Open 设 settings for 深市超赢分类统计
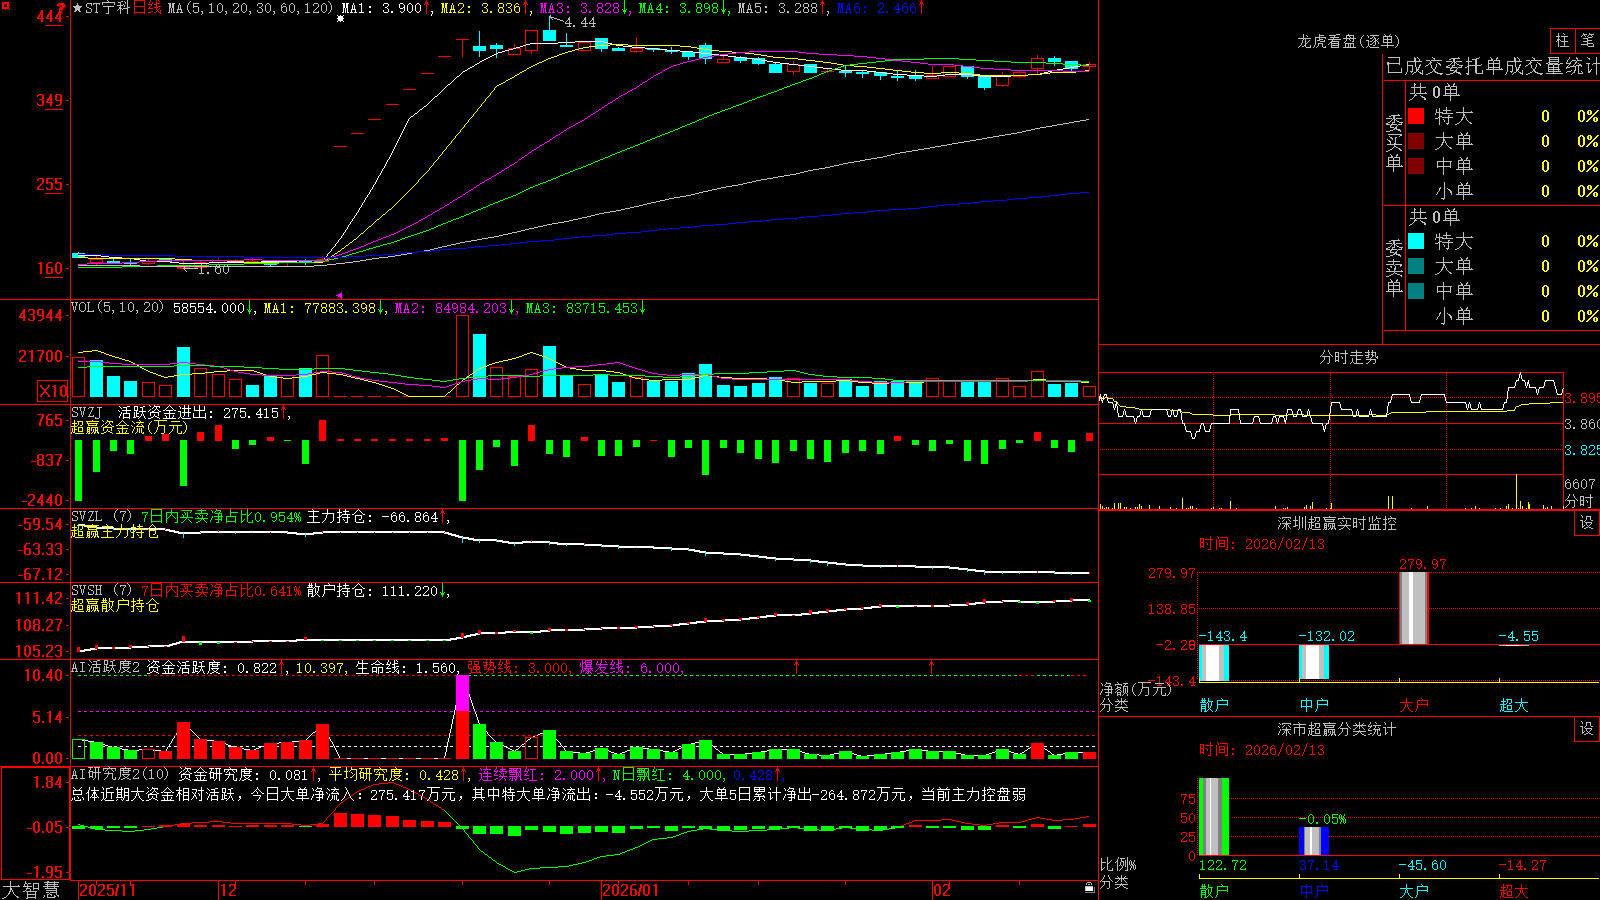This screenshot has width=1600, height=900. [1587, 729]
